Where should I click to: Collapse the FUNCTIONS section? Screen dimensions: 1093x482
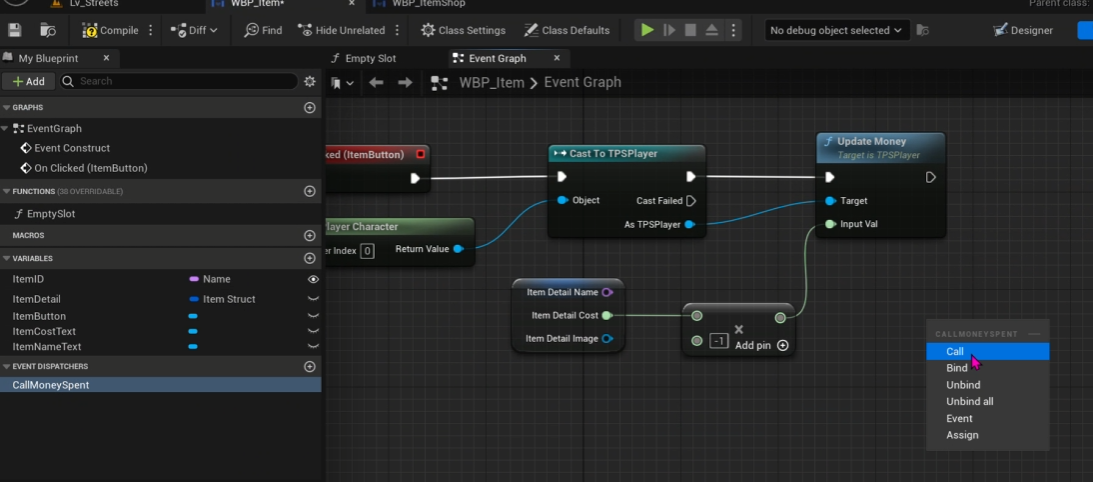pyautogui.click(x=6, y=191)
